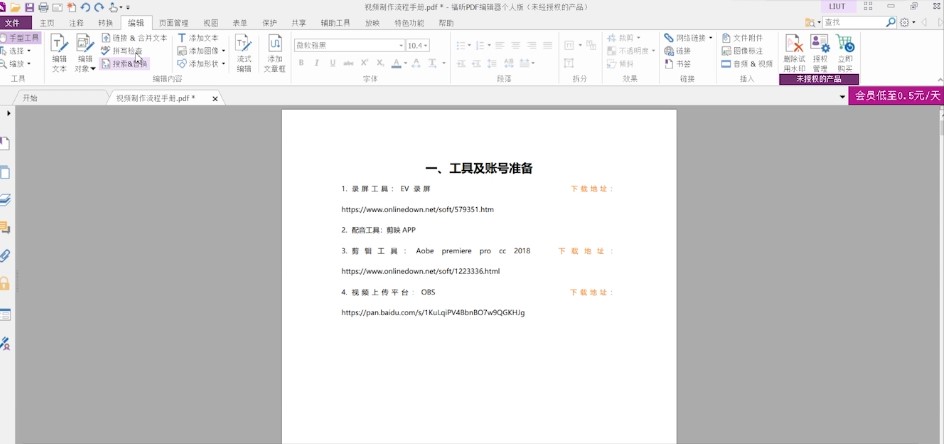
Task: Open the bookmarks panel in the left sidebar
Action: click(5, 143)
